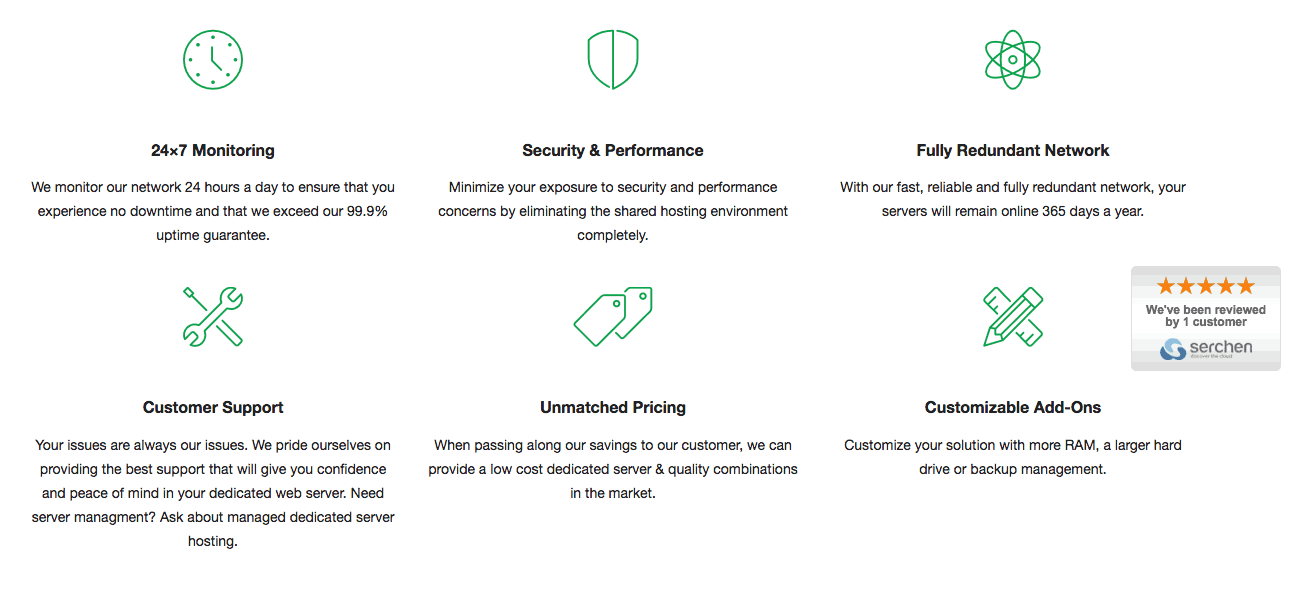Click the 99.9% uptime guarantee paragraph
The image size is (1313, 600).
click(213, 211)
